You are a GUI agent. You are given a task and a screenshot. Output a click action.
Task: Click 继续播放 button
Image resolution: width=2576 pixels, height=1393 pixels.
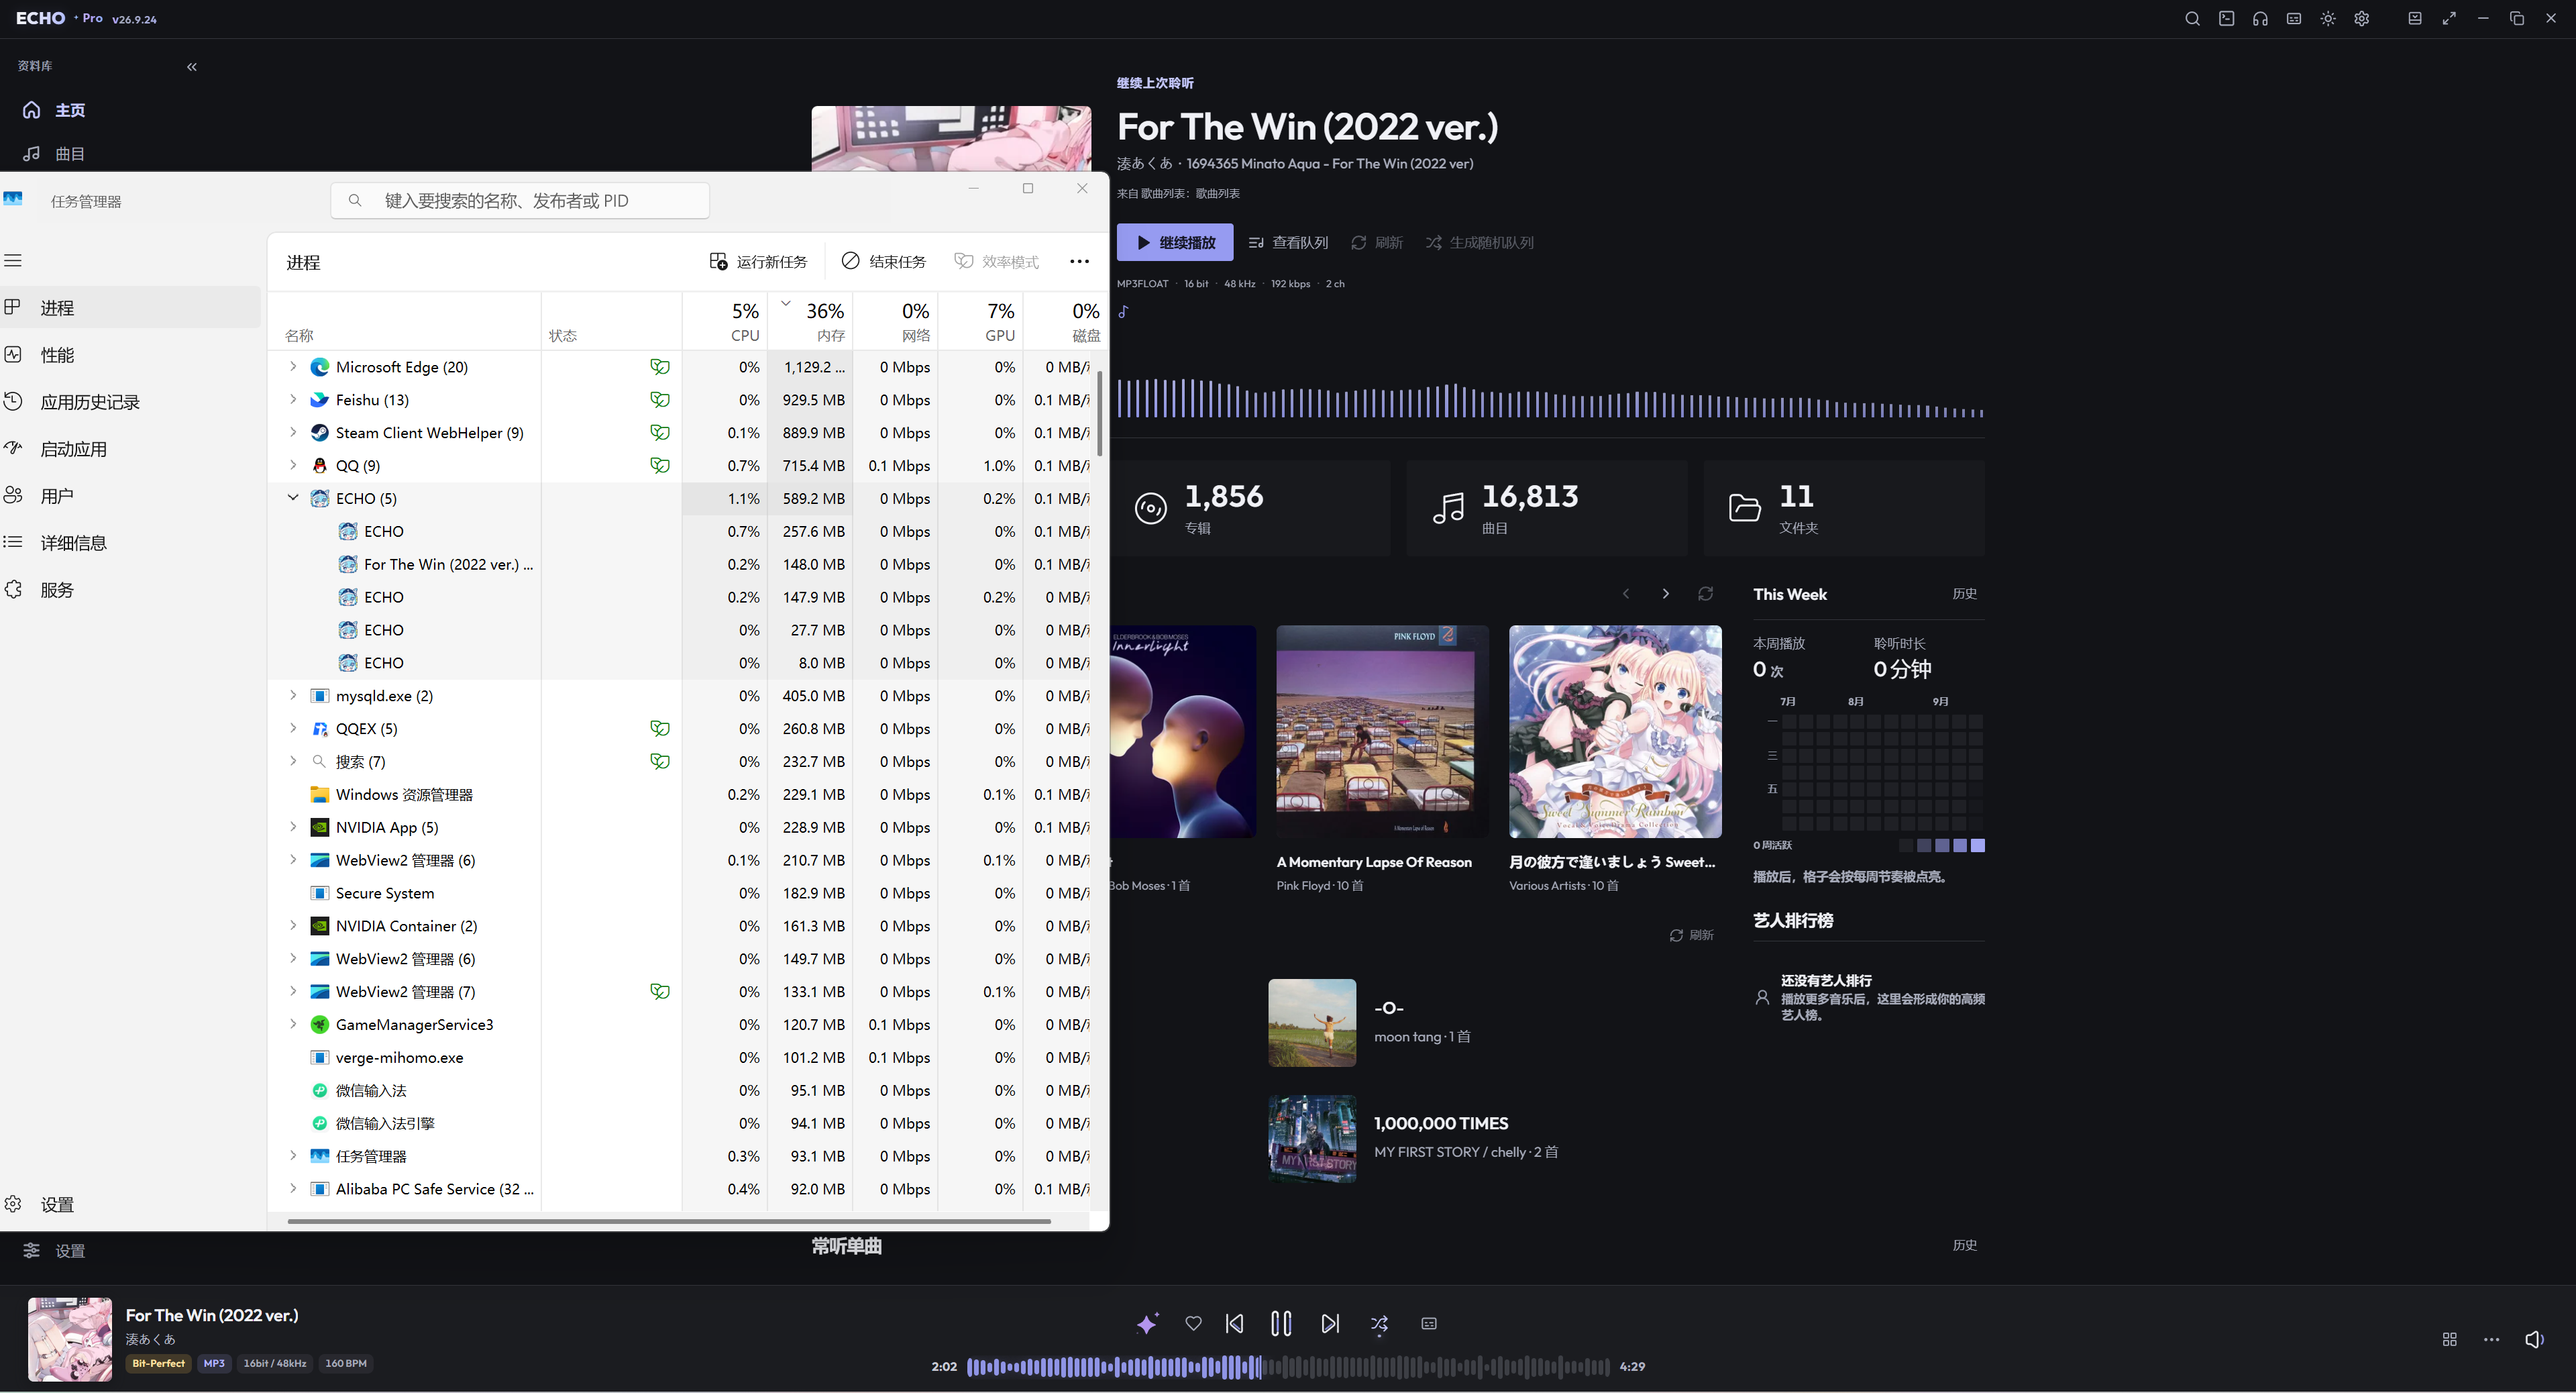(1175, 242)
